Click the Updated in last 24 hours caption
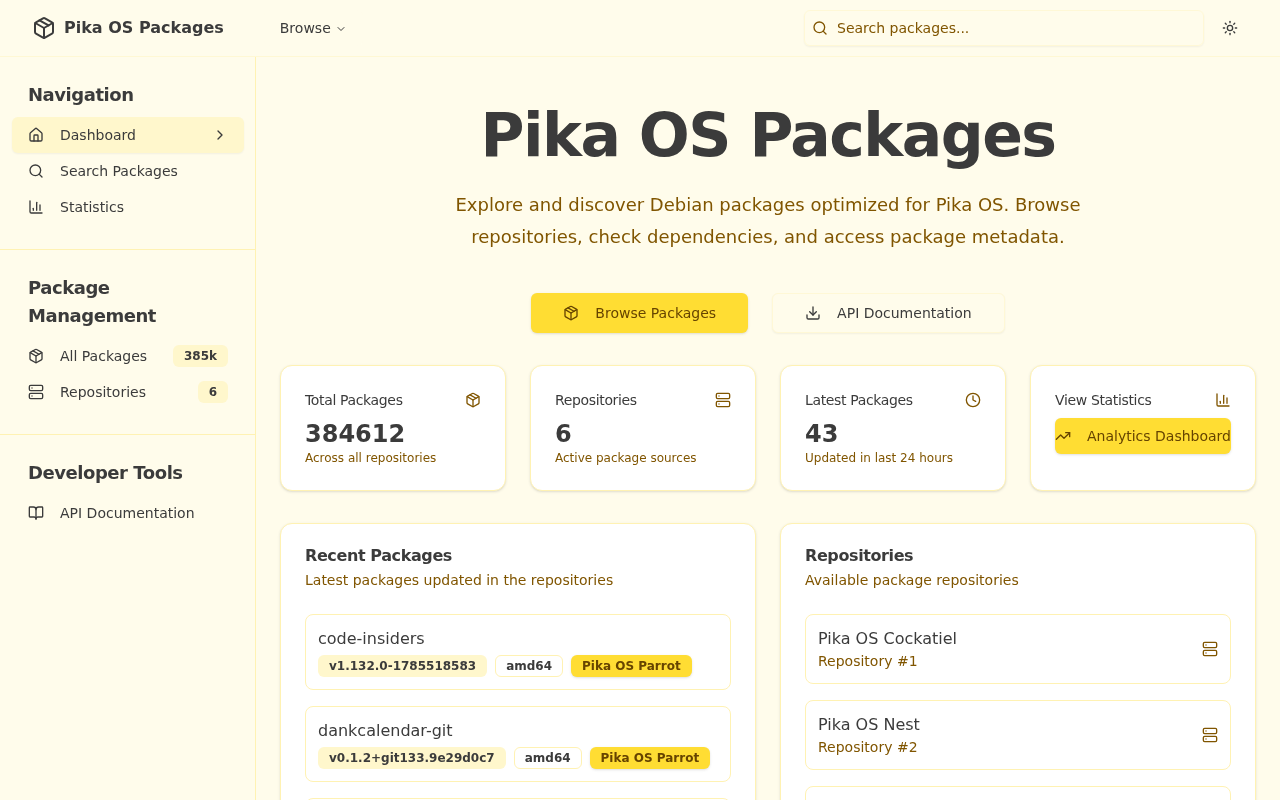This screenshot has width=1280, height=800. 879,458
